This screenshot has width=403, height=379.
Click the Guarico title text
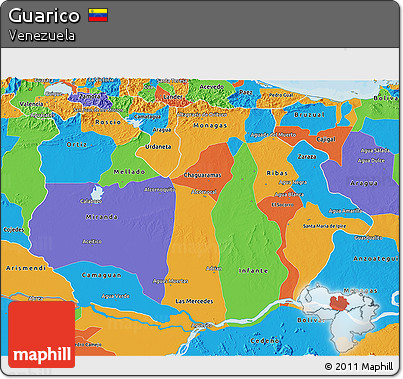[44, 15]
